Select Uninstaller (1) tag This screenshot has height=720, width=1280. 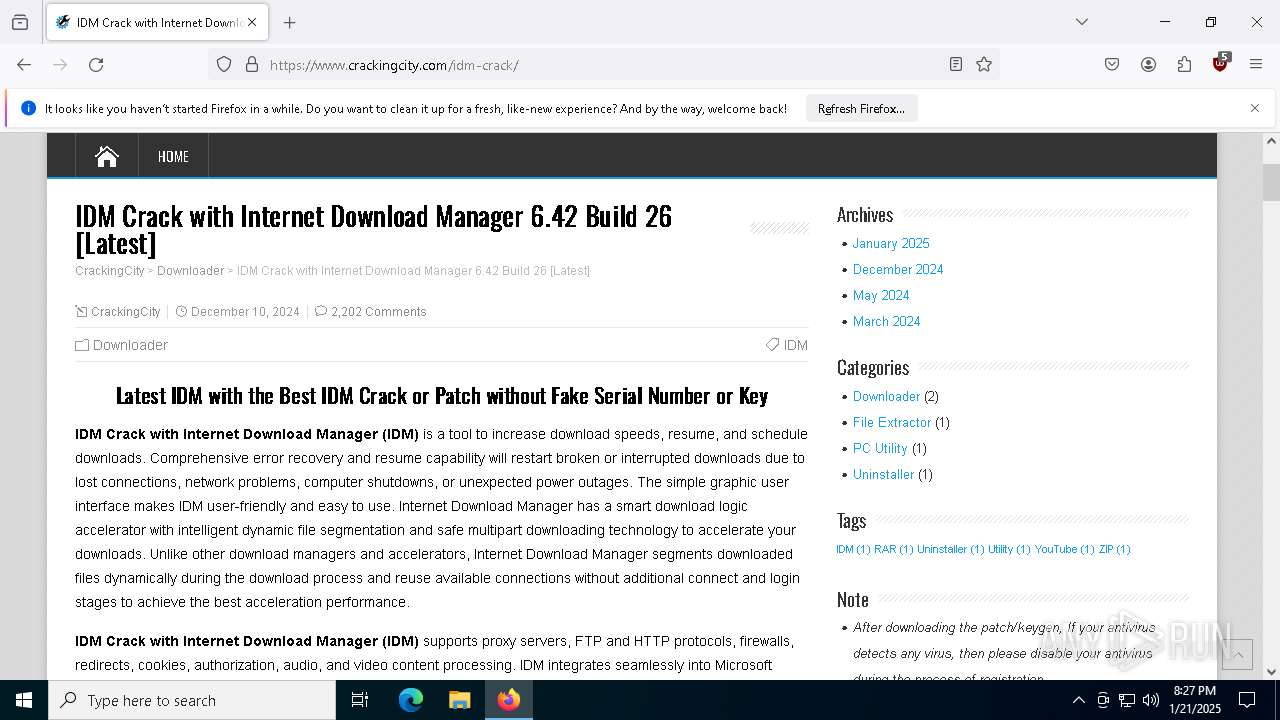[x=951, y=549]
